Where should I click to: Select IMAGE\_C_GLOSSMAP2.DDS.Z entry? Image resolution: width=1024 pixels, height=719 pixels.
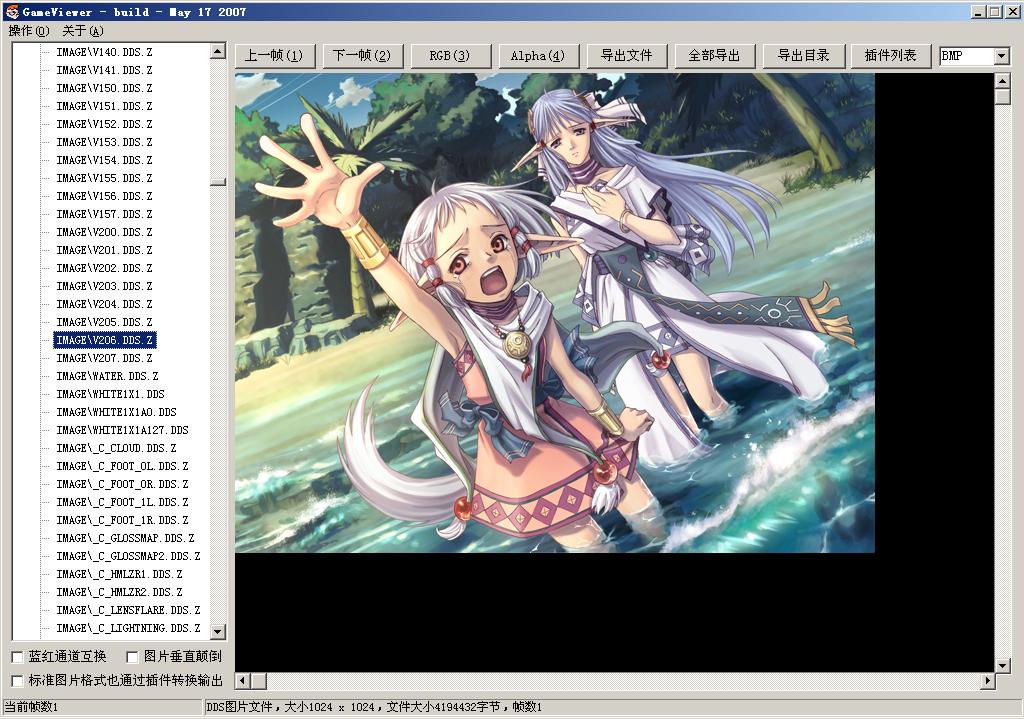128,556
